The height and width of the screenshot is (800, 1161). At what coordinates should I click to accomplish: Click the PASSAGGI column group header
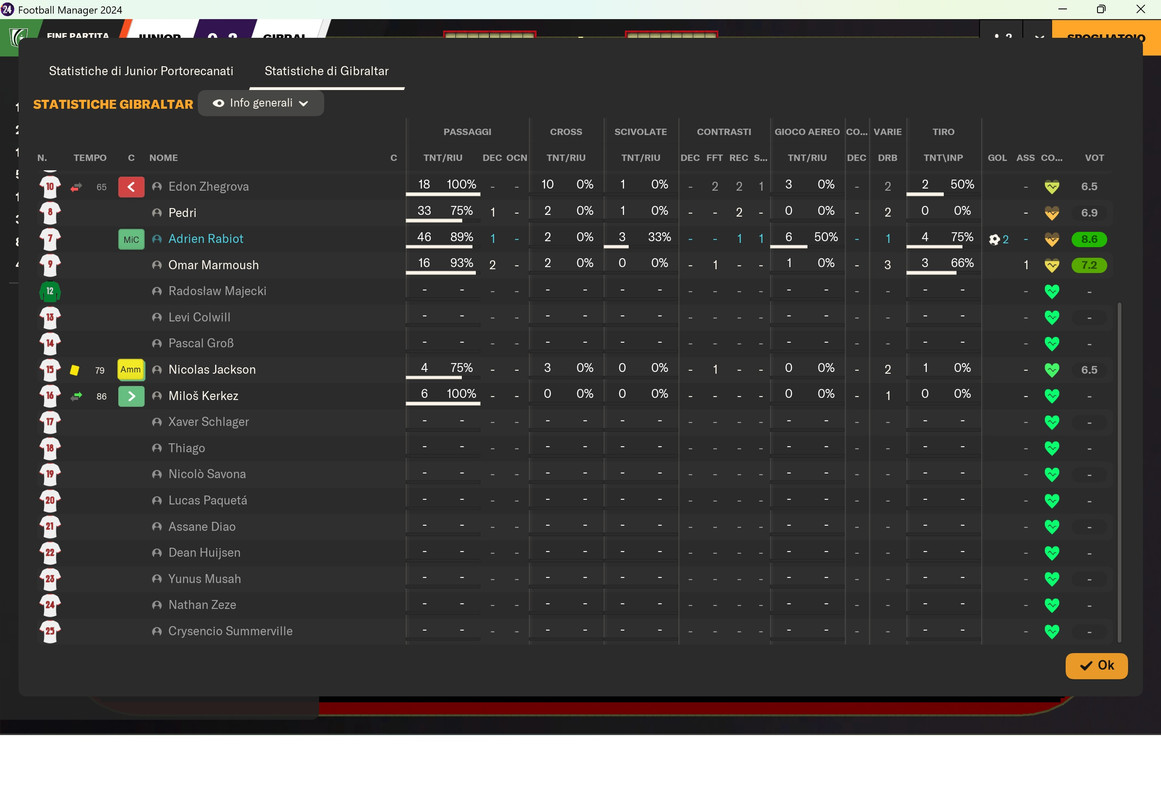coord(467,132)
